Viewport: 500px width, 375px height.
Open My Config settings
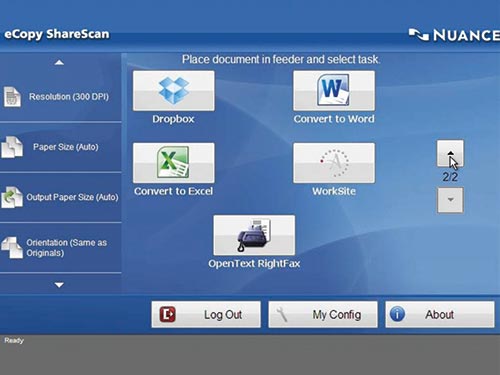click(x=323, y=314)
